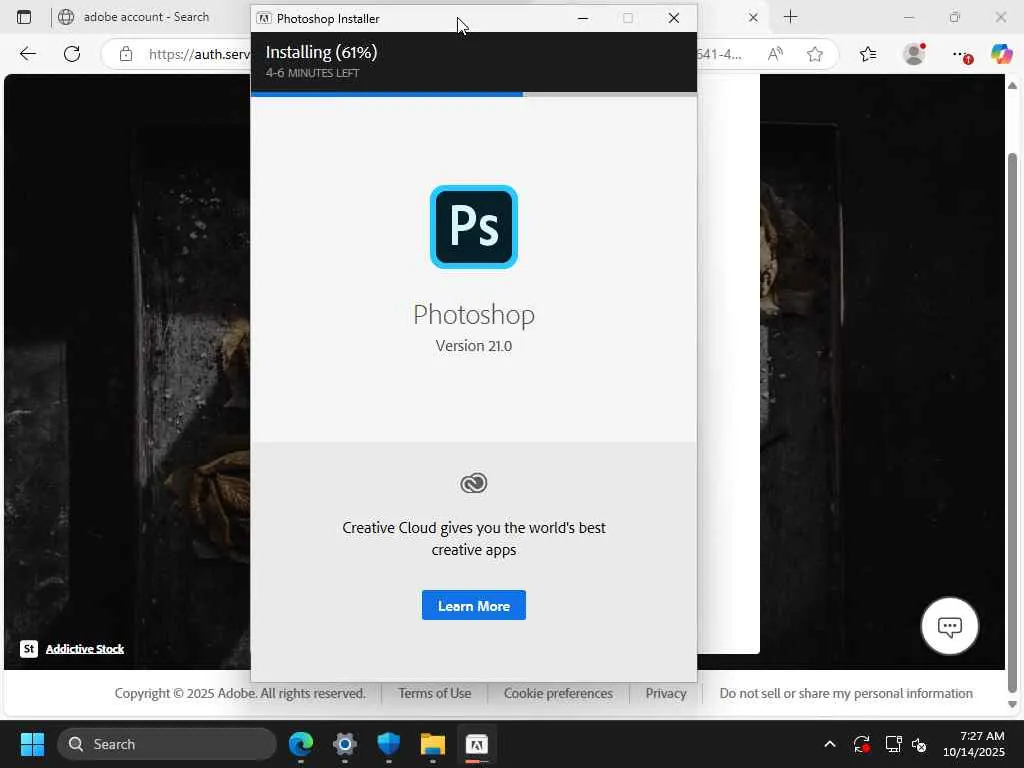1024x768 pixels.
Task: Click the 'Installing (61%)' heading
Action: pyautogui.click(x=321, y=52)
